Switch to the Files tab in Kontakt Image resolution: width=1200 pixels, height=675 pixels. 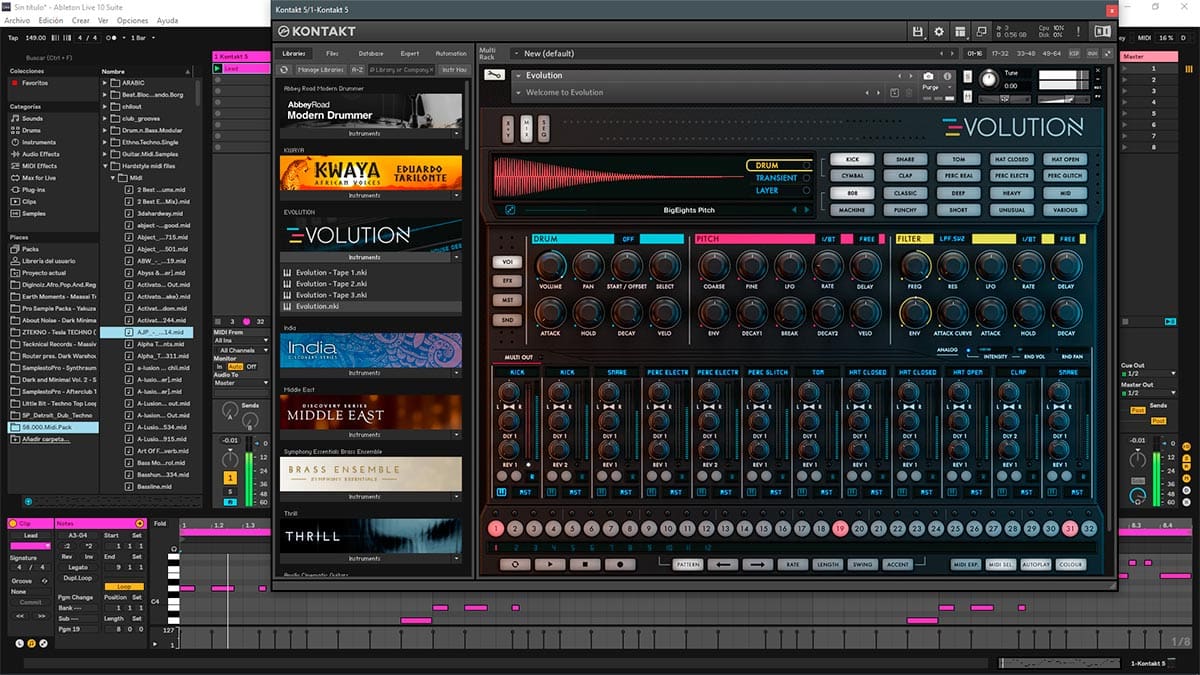332,53
